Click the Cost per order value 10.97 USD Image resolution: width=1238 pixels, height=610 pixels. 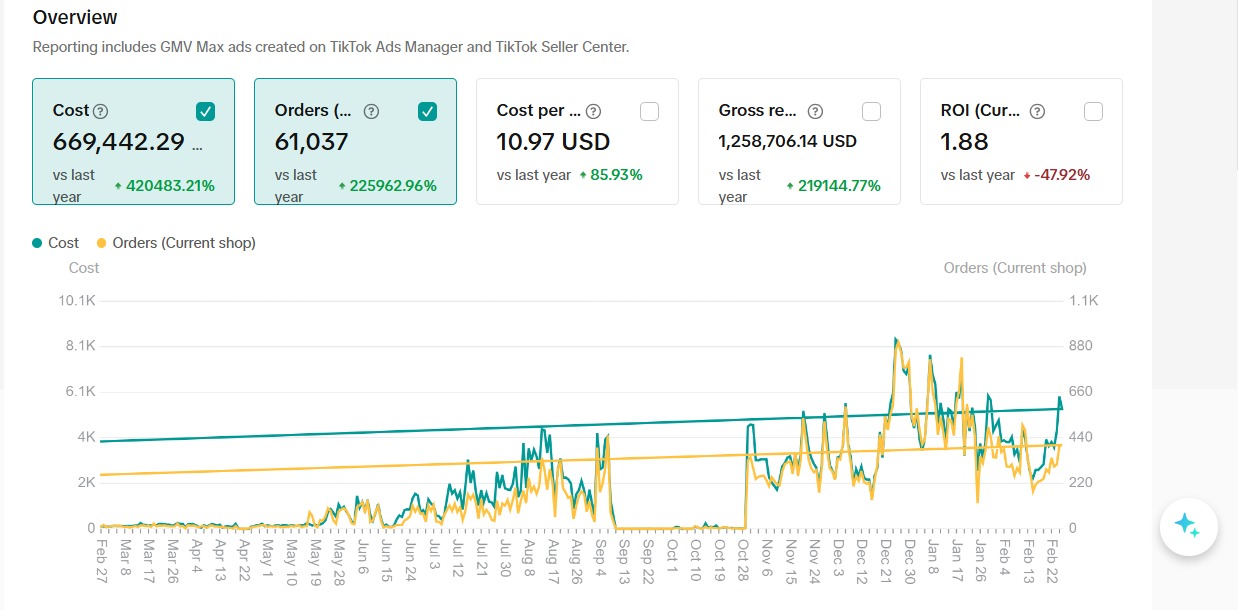(553, 141)
